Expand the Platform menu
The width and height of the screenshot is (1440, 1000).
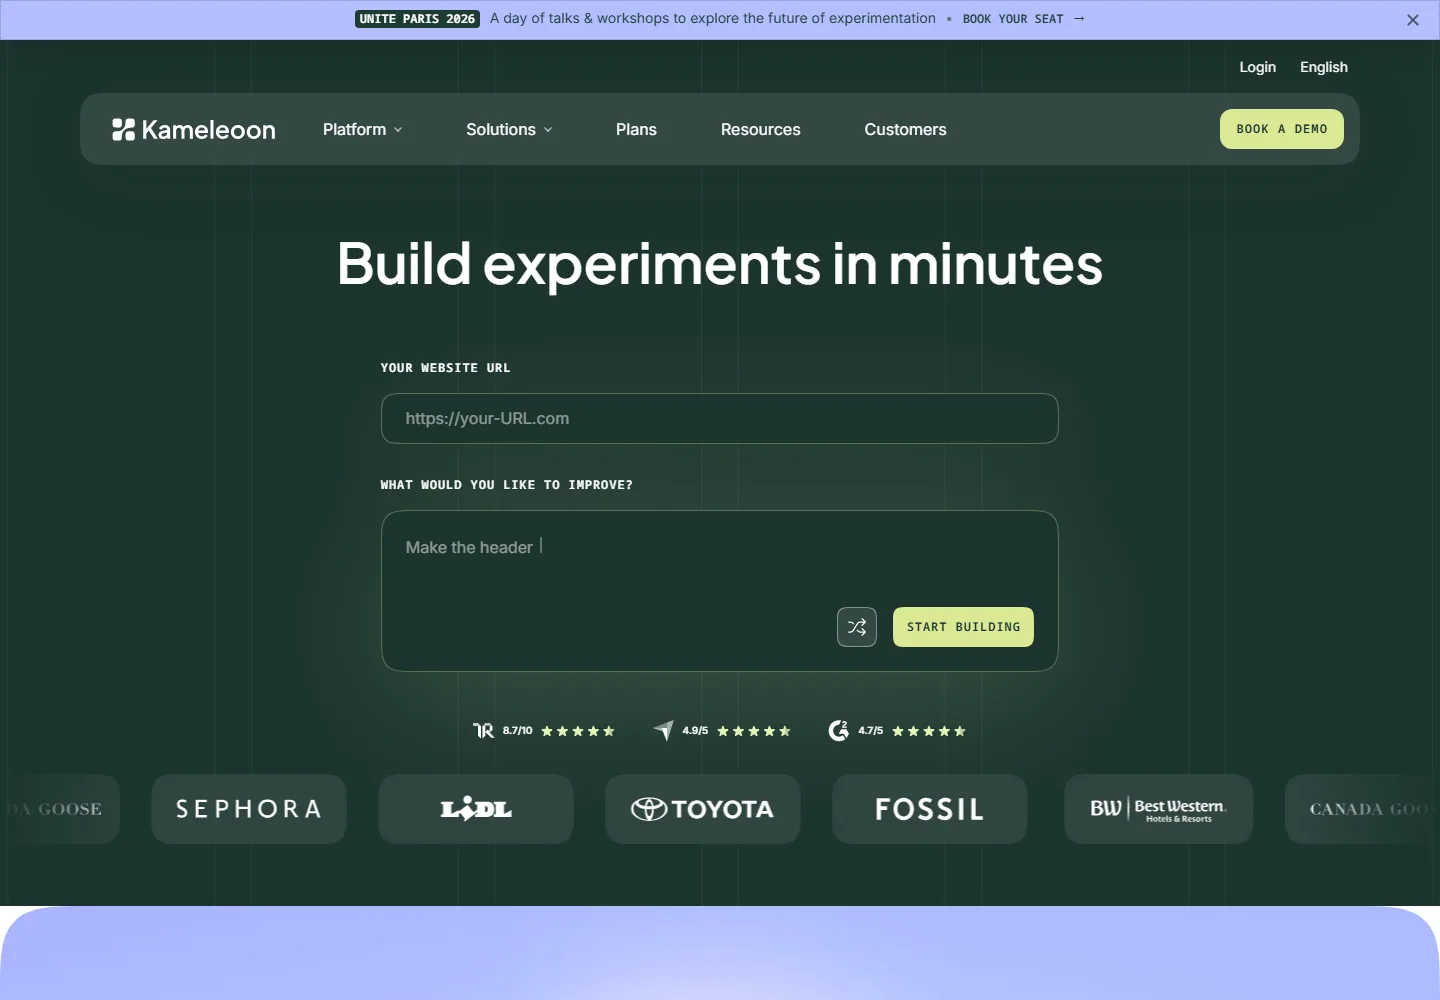click(363, 129)
